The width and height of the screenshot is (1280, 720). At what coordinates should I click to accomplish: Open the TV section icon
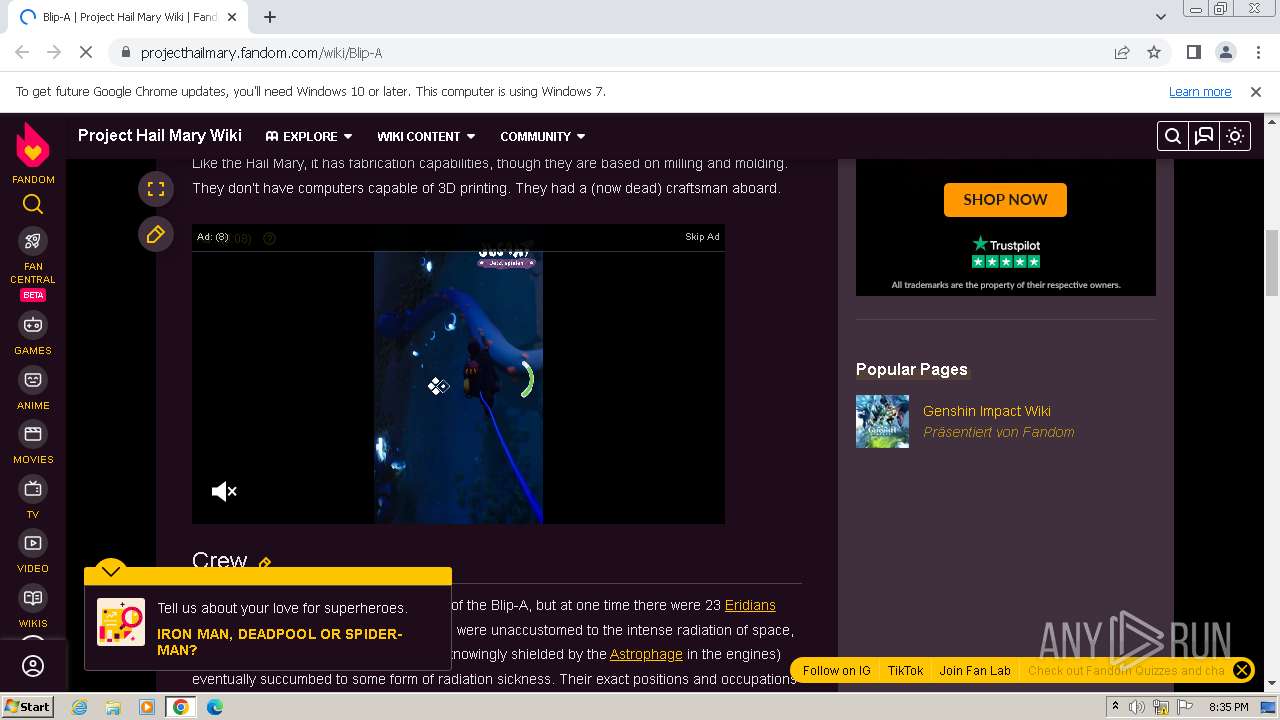[x=33, y=489]
